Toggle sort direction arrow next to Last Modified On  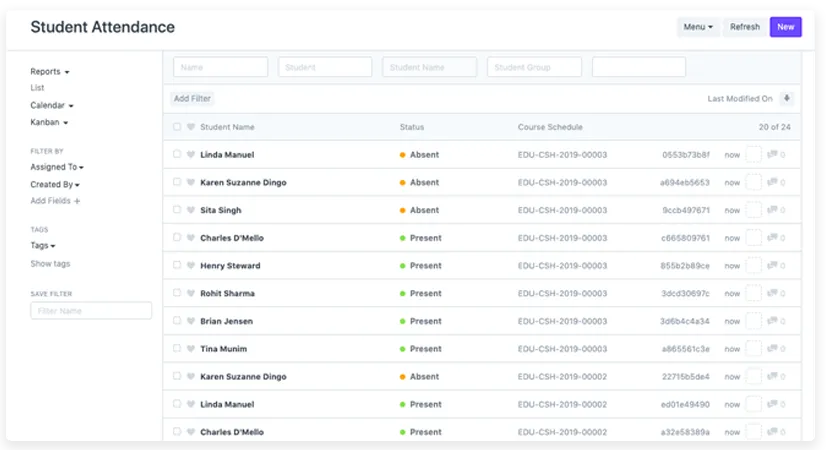(787, 99)
